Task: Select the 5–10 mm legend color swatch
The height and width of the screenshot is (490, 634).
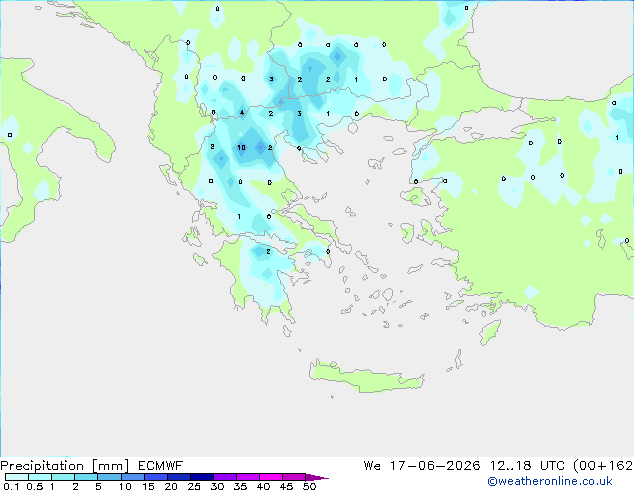Action: pyautogui.click(x=110, y=477)
